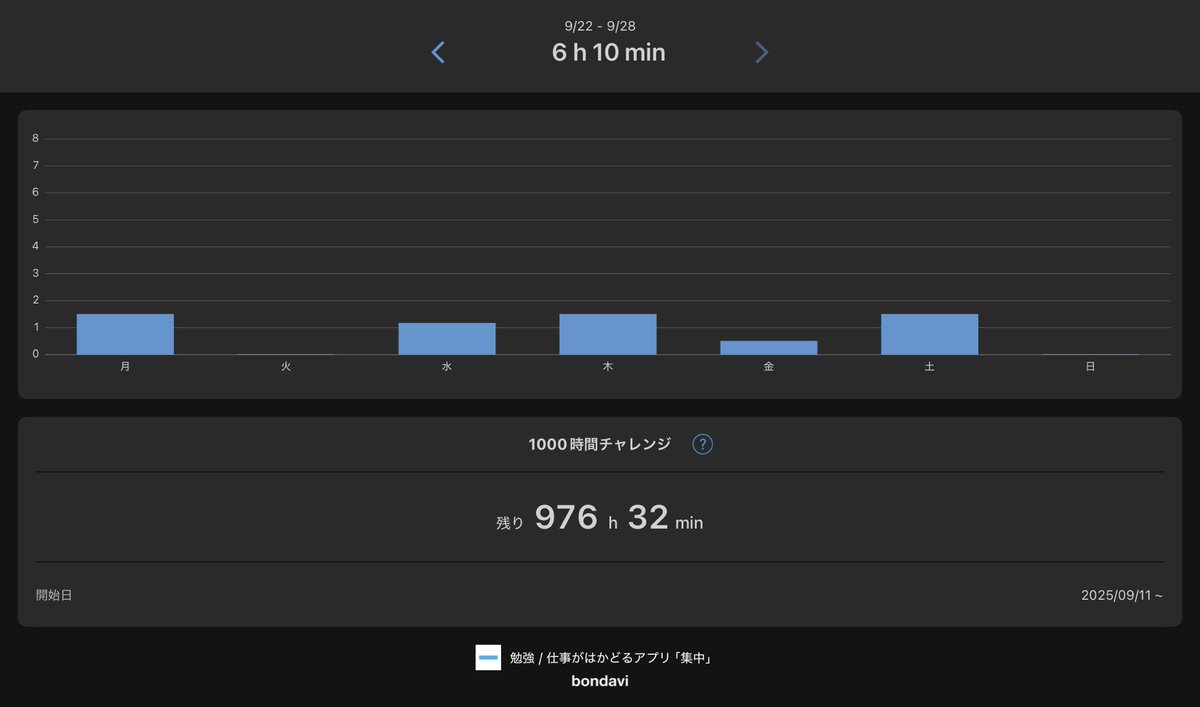Click the bondavi developer name

(x=600, y=681)
